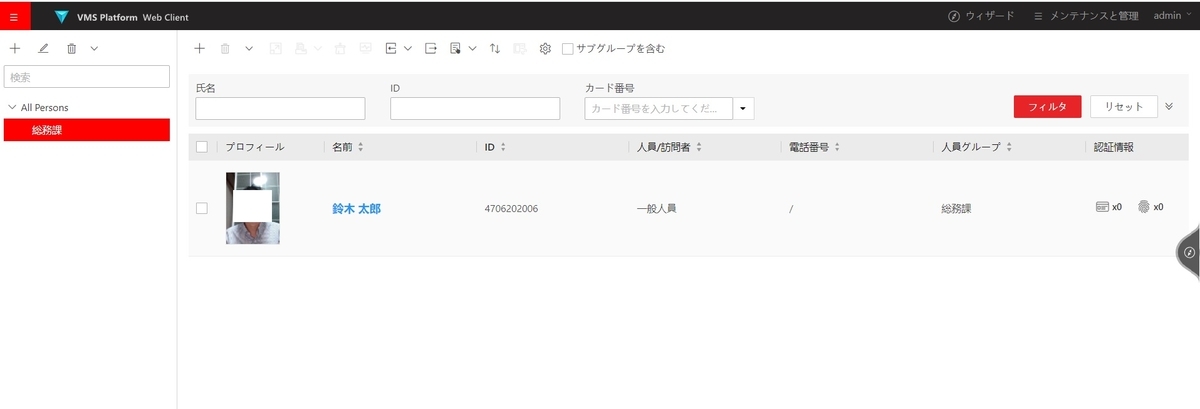Delete the selected group in sidebar

coord(71,48)
